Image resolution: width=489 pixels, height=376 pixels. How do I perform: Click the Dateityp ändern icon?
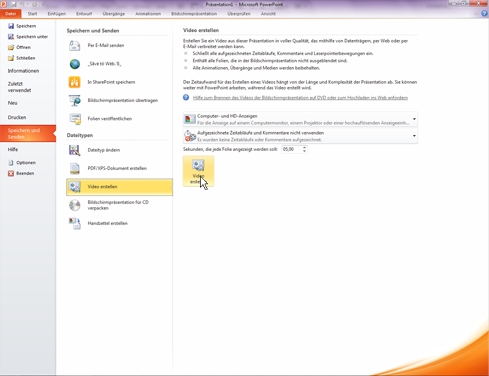(75, 150)
